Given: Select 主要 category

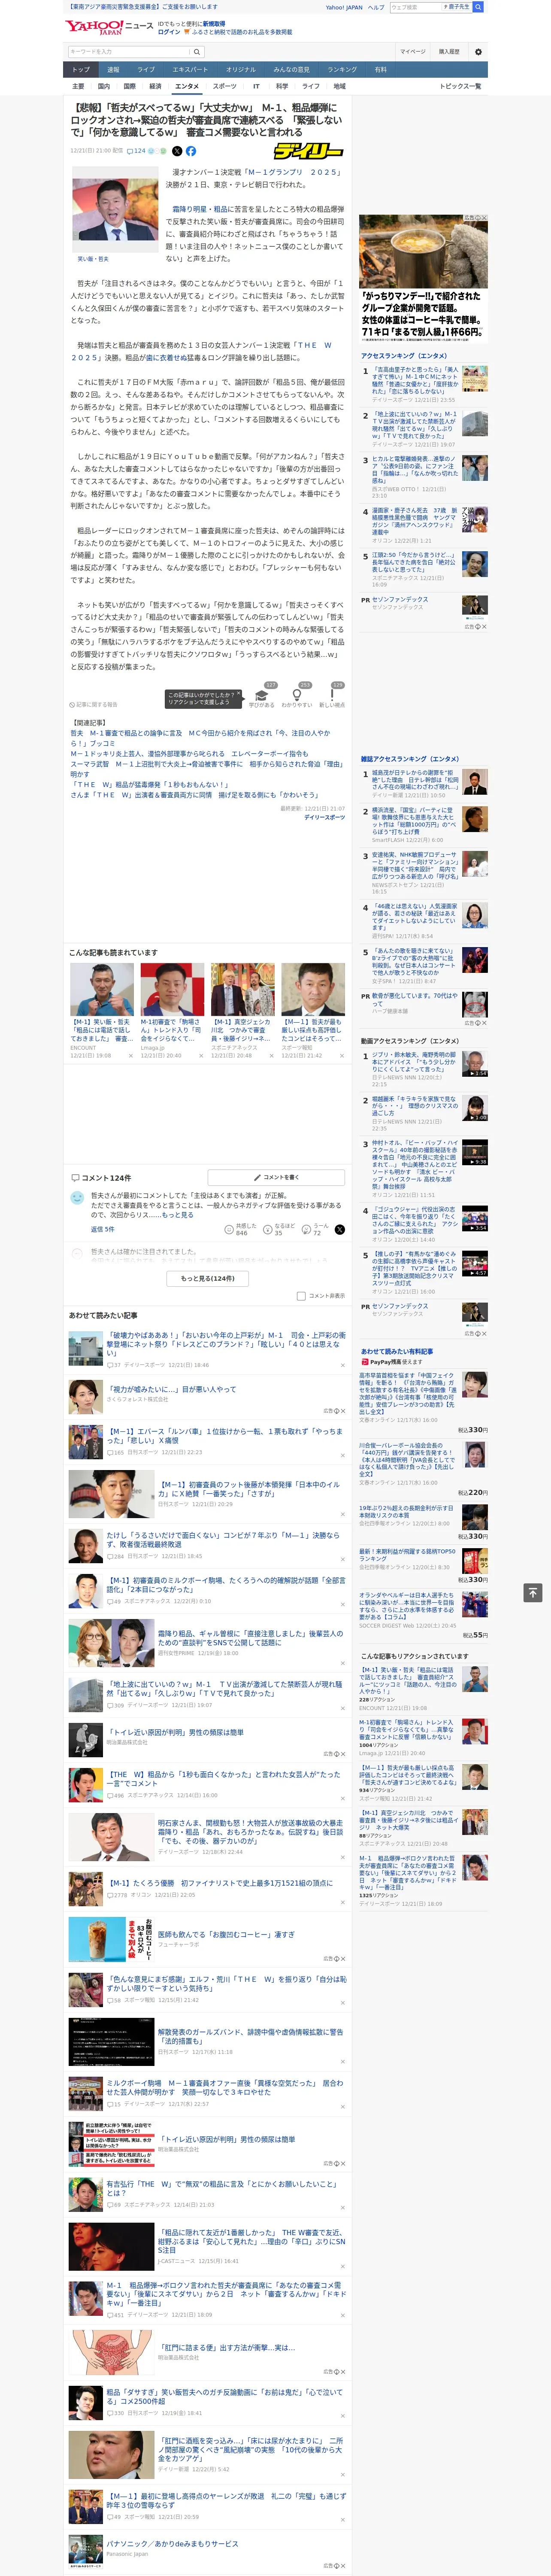Looking at the screenshot, I should (78, 86).
